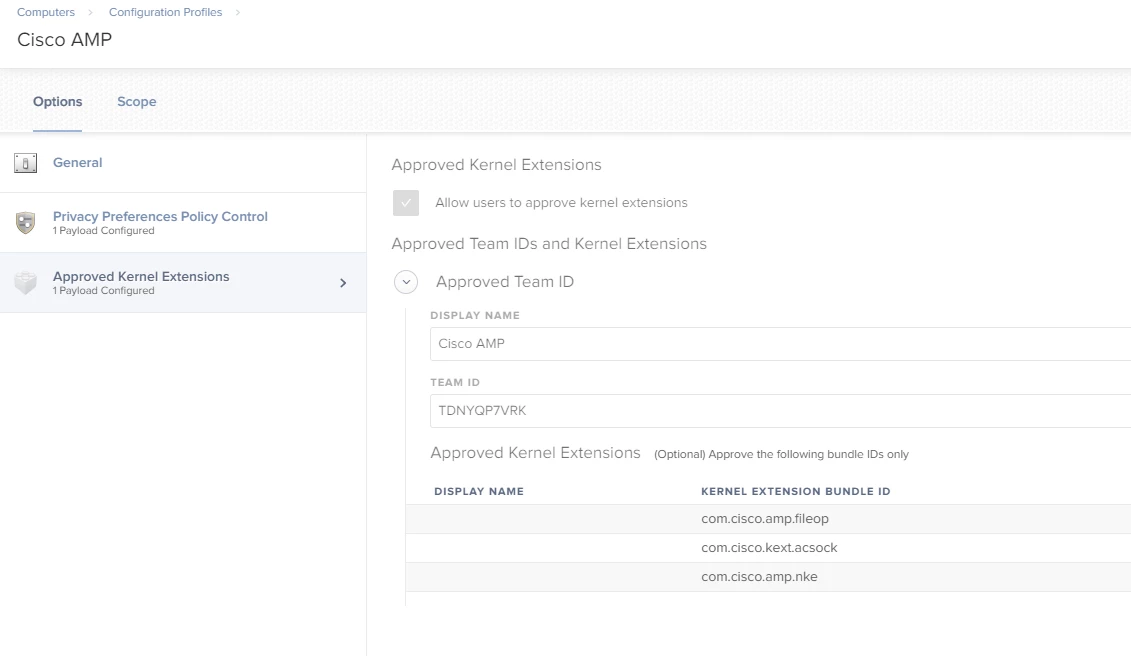
Task: Select the com.cisco.kext.acsock row
Action: point(768,548)
